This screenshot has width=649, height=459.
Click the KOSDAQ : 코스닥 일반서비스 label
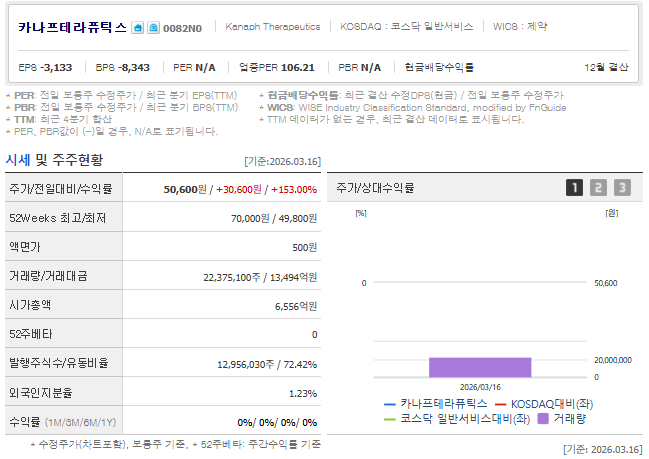(x=406, y=26)
